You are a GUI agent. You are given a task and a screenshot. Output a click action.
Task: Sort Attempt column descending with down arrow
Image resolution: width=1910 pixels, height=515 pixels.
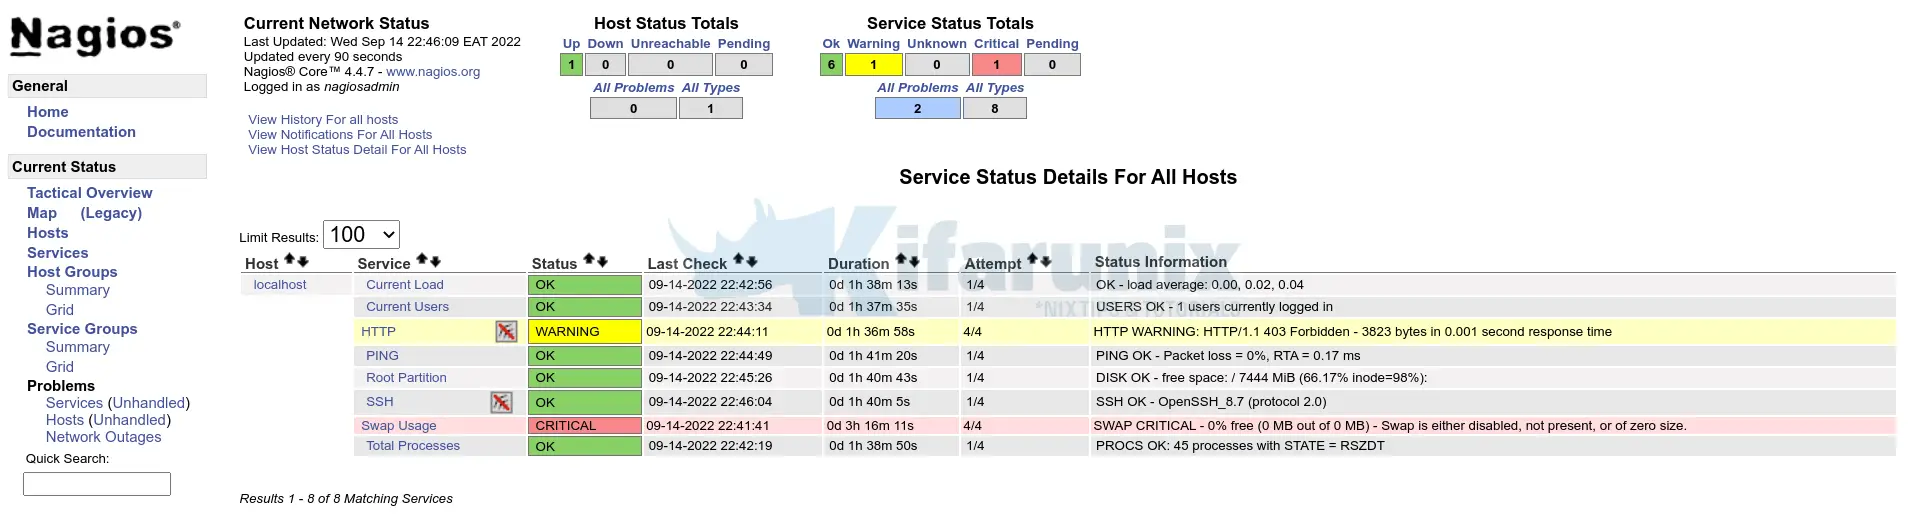[x=1046, y=261]
